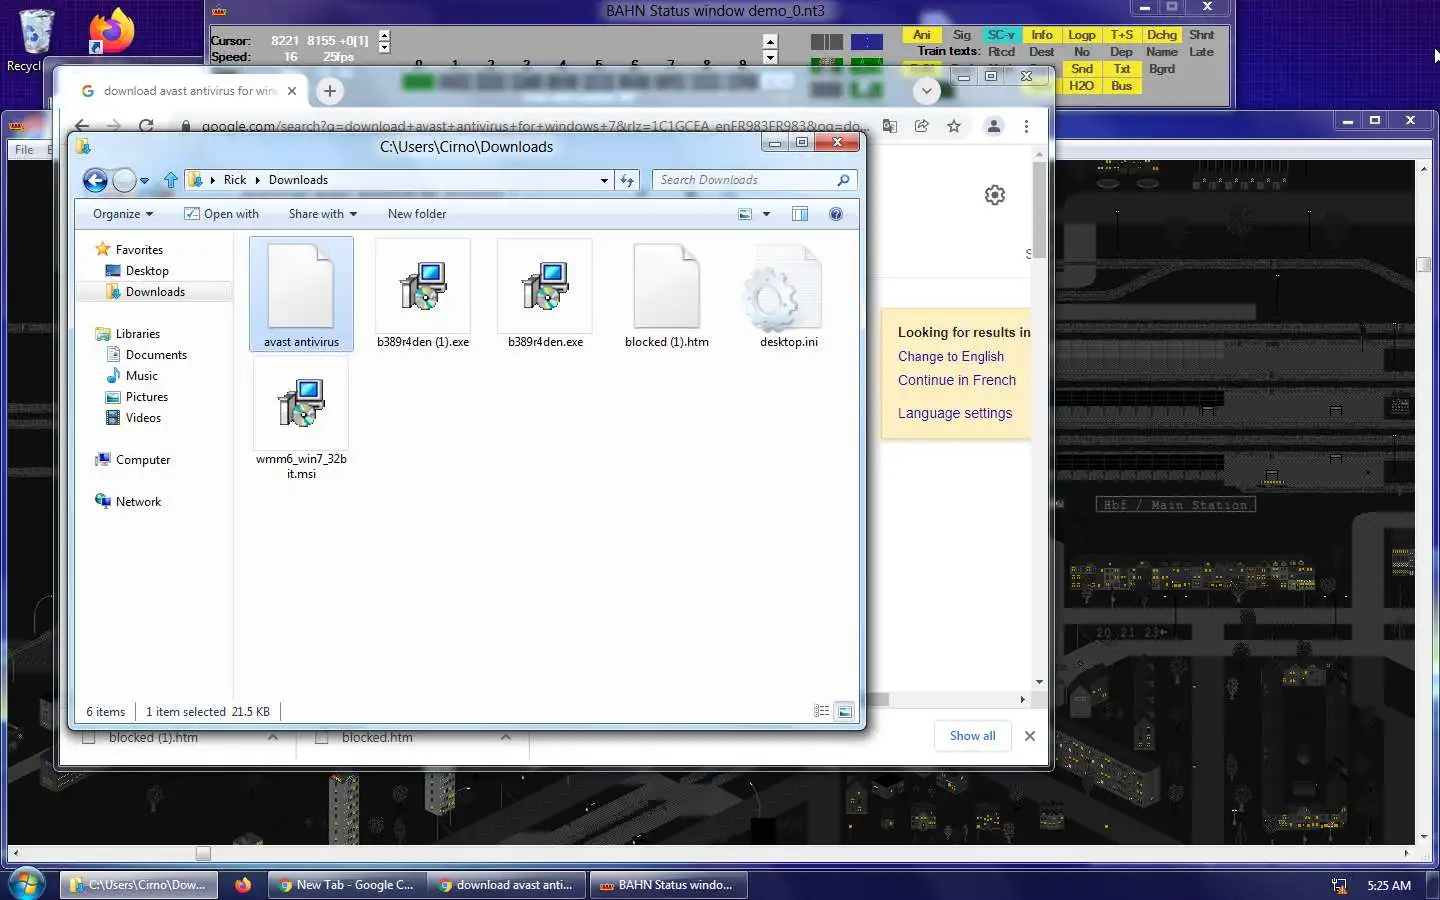This screenshot has width=1440, height=900.
Task: Open Google settings gear in Chrome
Action: pyautogui.click(x=994, y=195)
